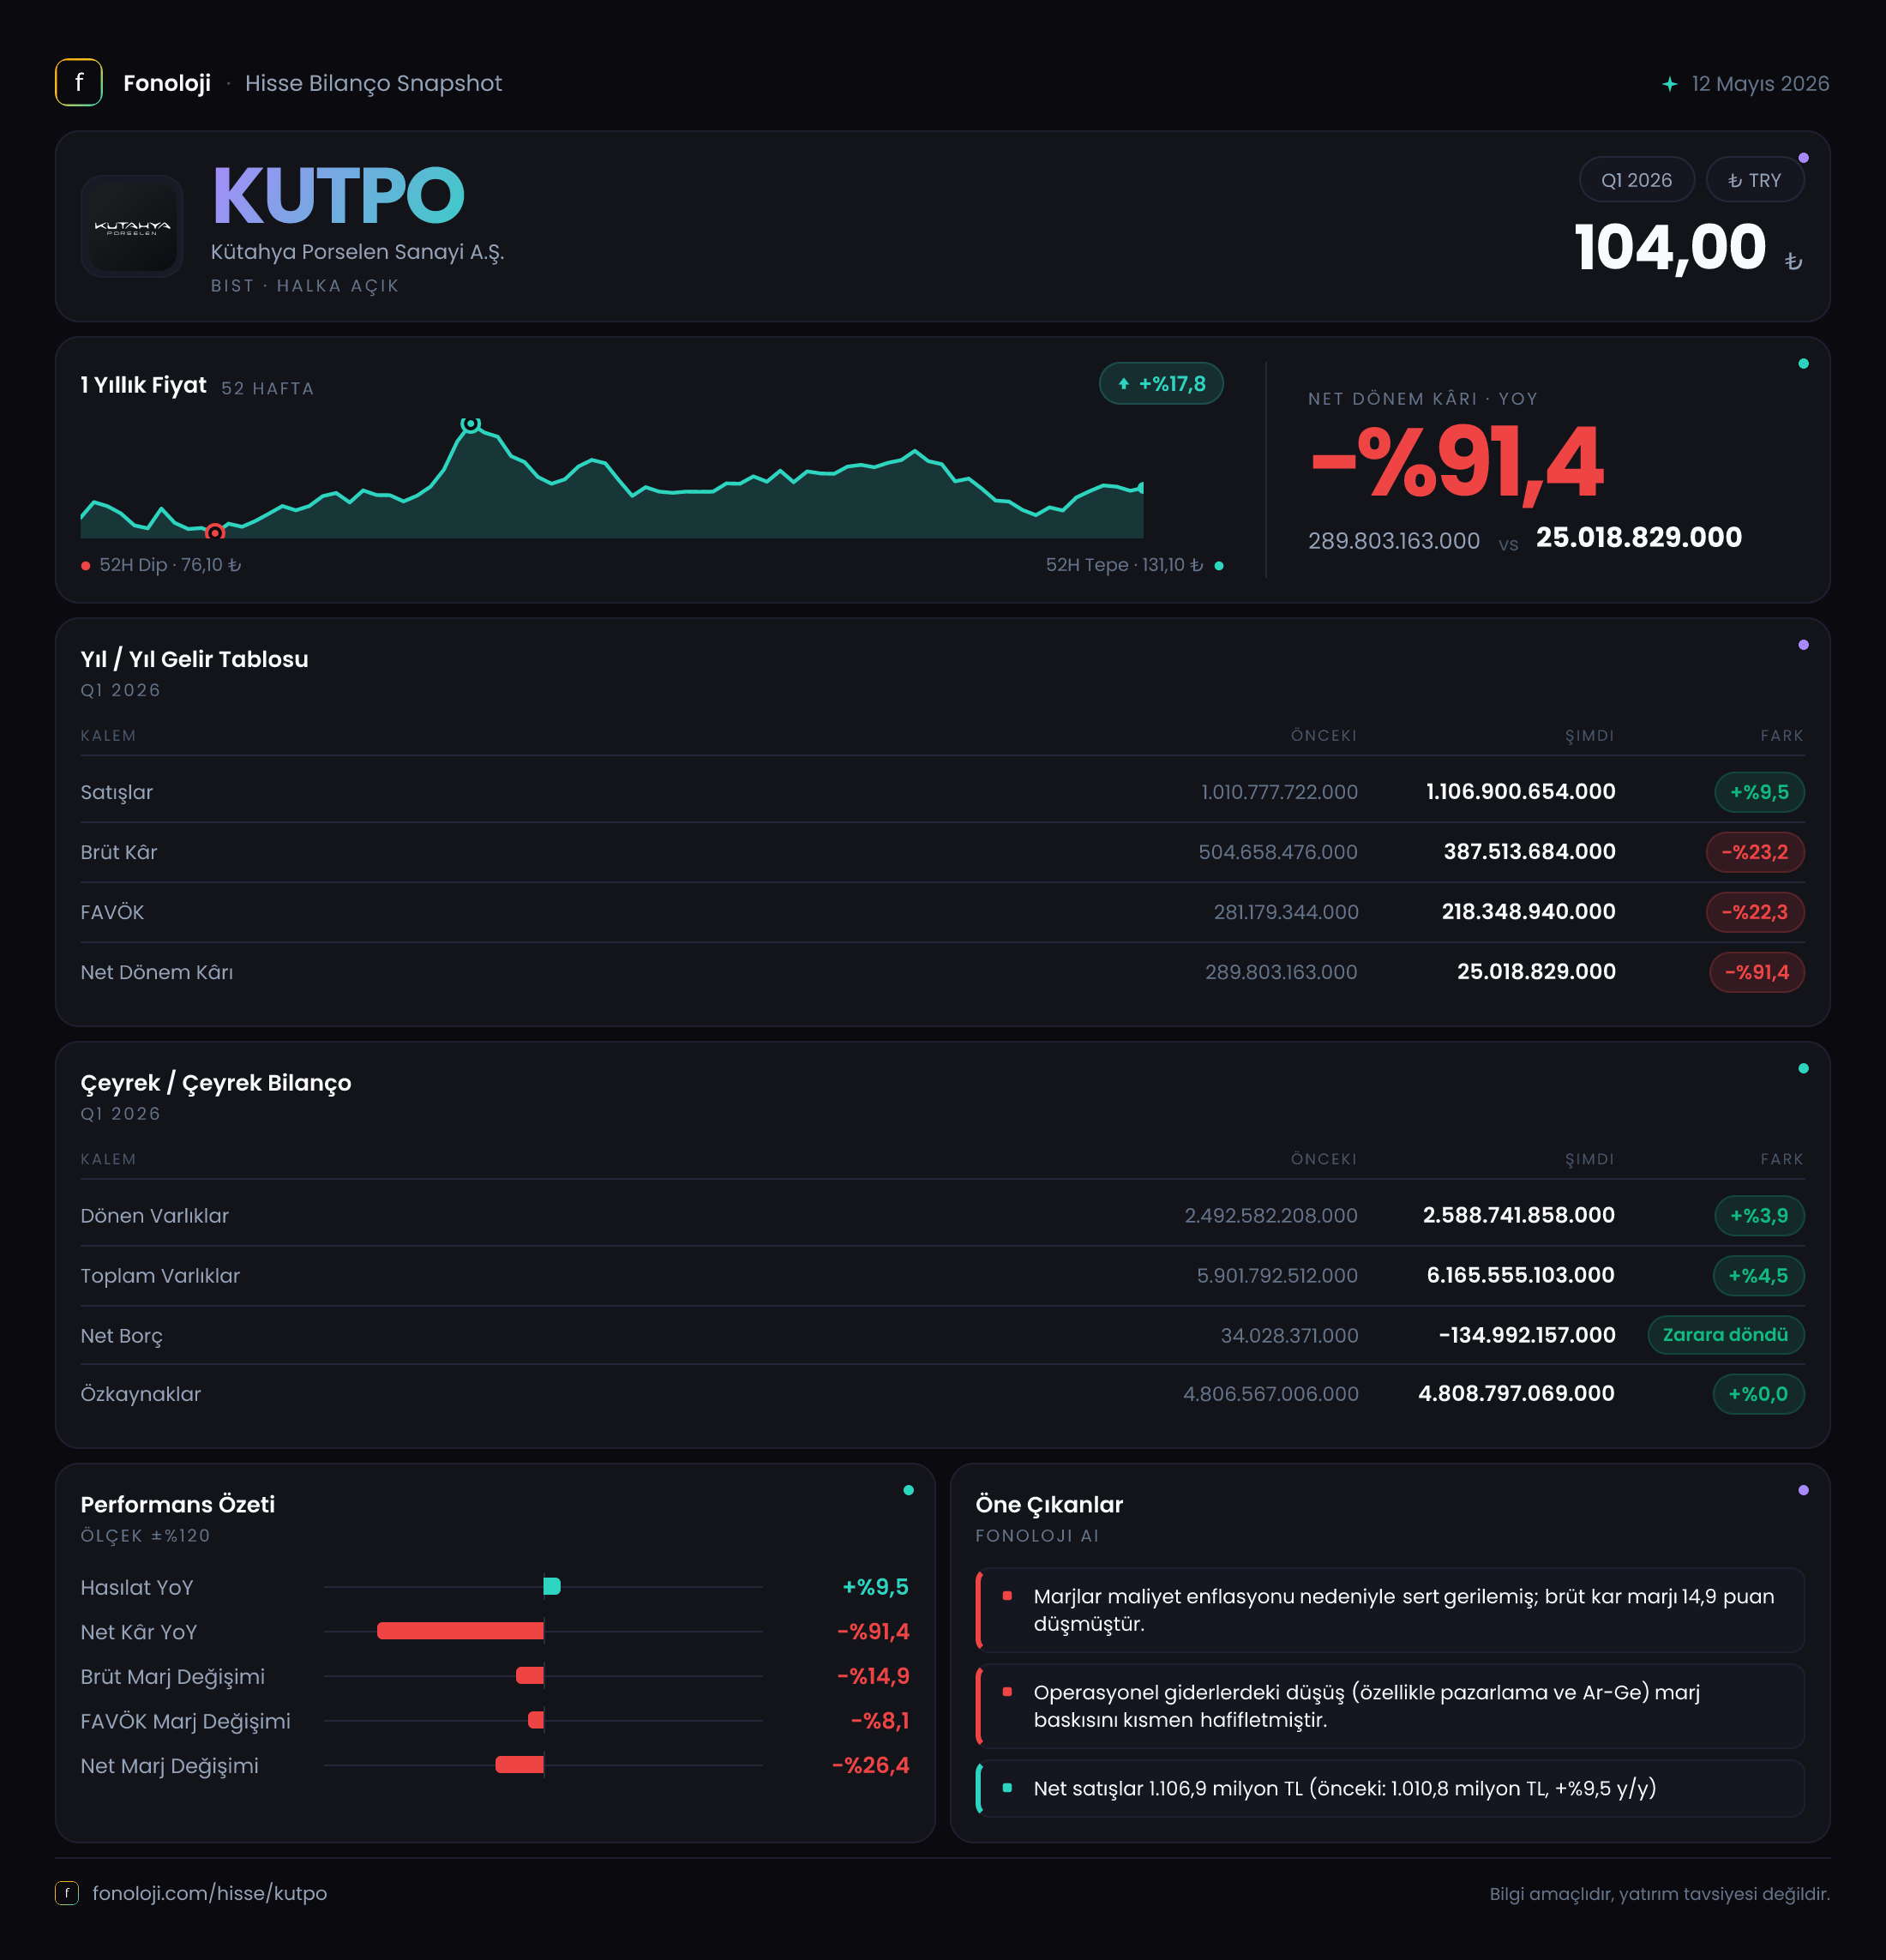The width and height of the screenshot is (1886, 1960).
Task: Select the Q1 2026 period pill
Action: coord(1636,180)
